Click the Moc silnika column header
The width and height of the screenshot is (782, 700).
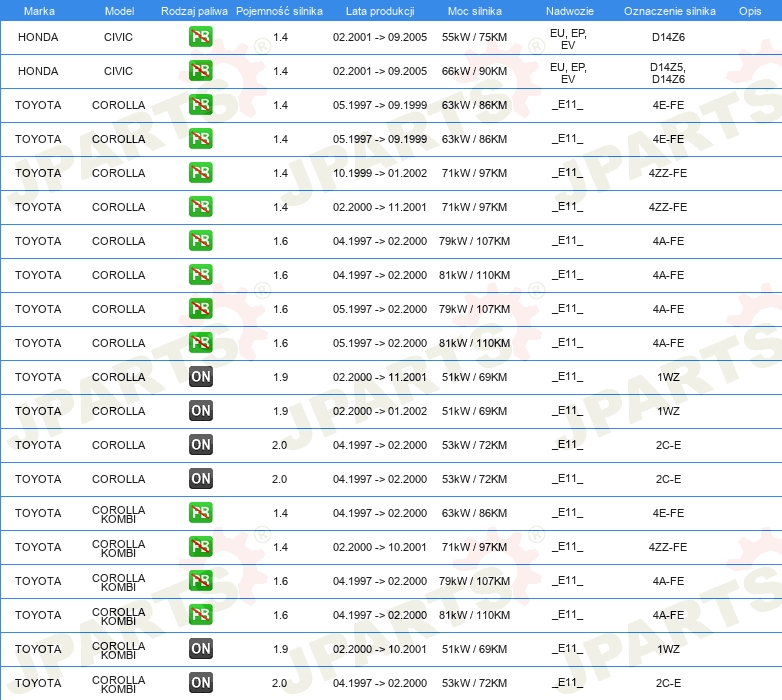474,11
